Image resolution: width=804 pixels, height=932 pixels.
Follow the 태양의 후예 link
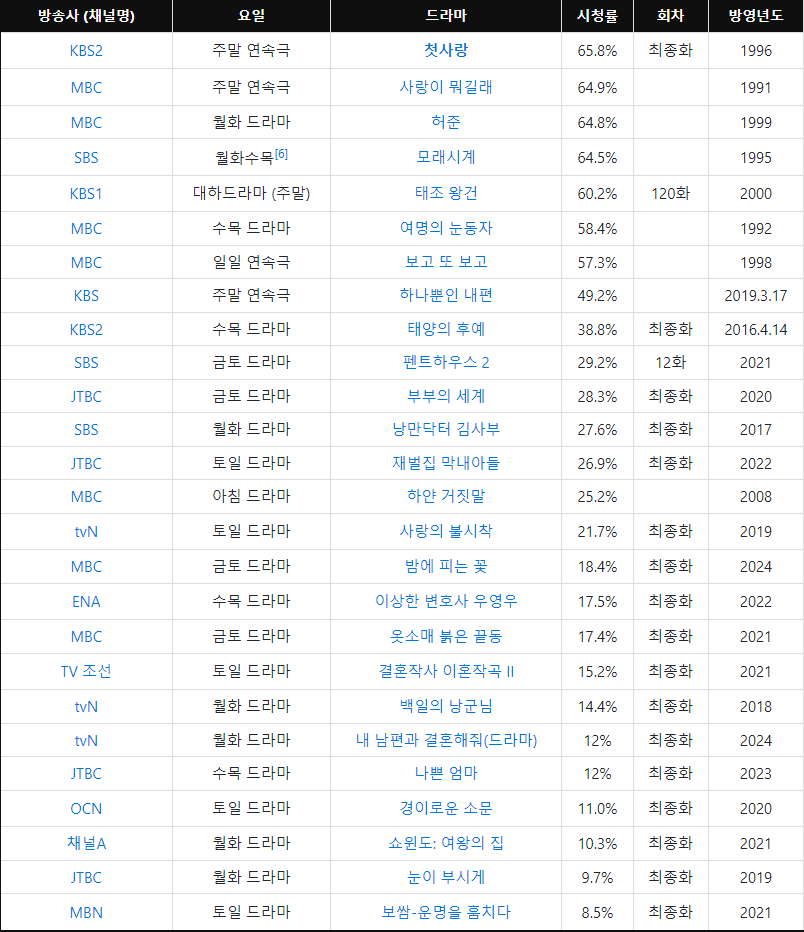click(x=446, y=329)
